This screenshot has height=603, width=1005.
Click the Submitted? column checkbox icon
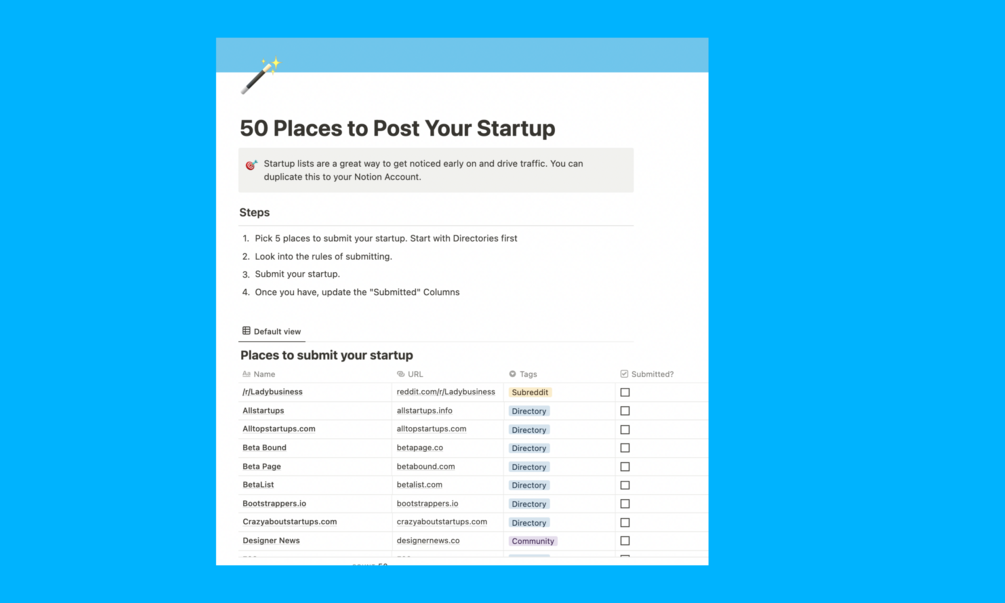624,374
